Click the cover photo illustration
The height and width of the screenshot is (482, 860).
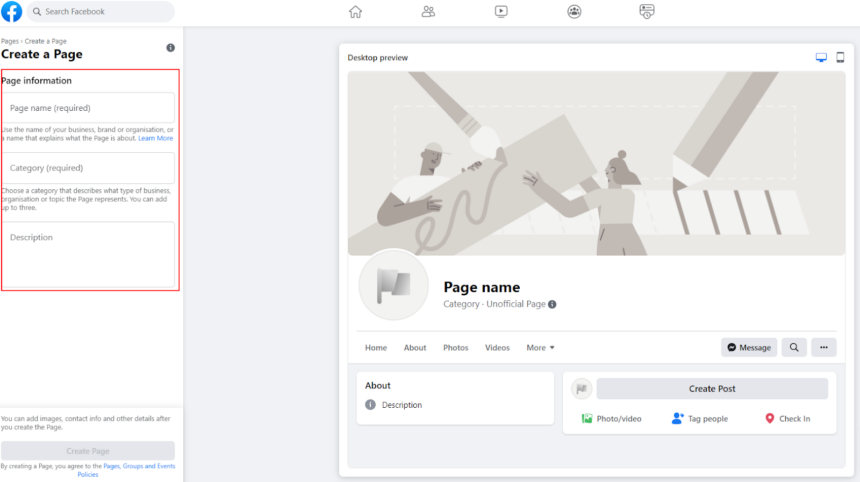point(596,163)
